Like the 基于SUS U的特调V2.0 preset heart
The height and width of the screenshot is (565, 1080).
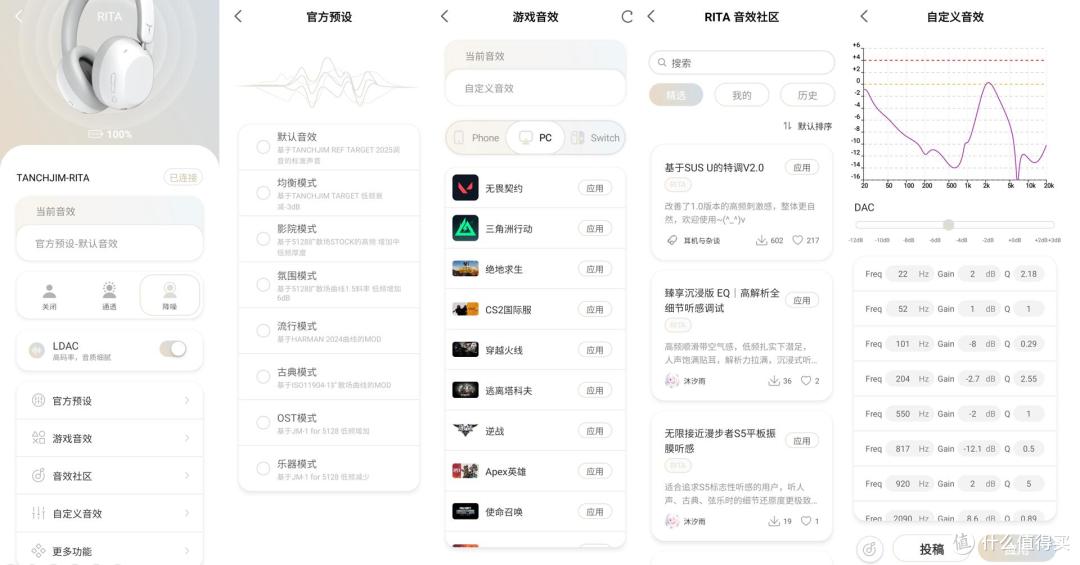(x=798, y=240)
